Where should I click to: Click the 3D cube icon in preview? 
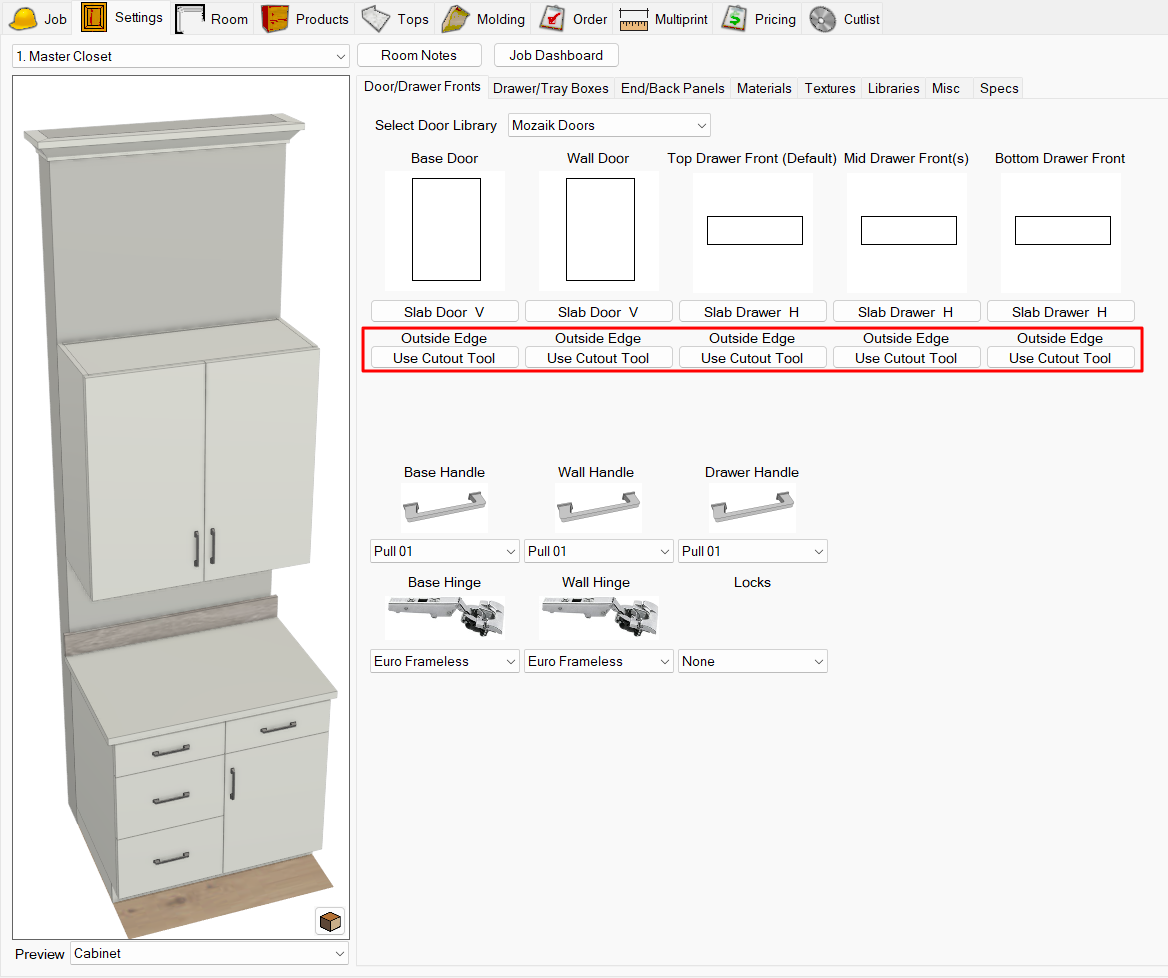(330, 920)
